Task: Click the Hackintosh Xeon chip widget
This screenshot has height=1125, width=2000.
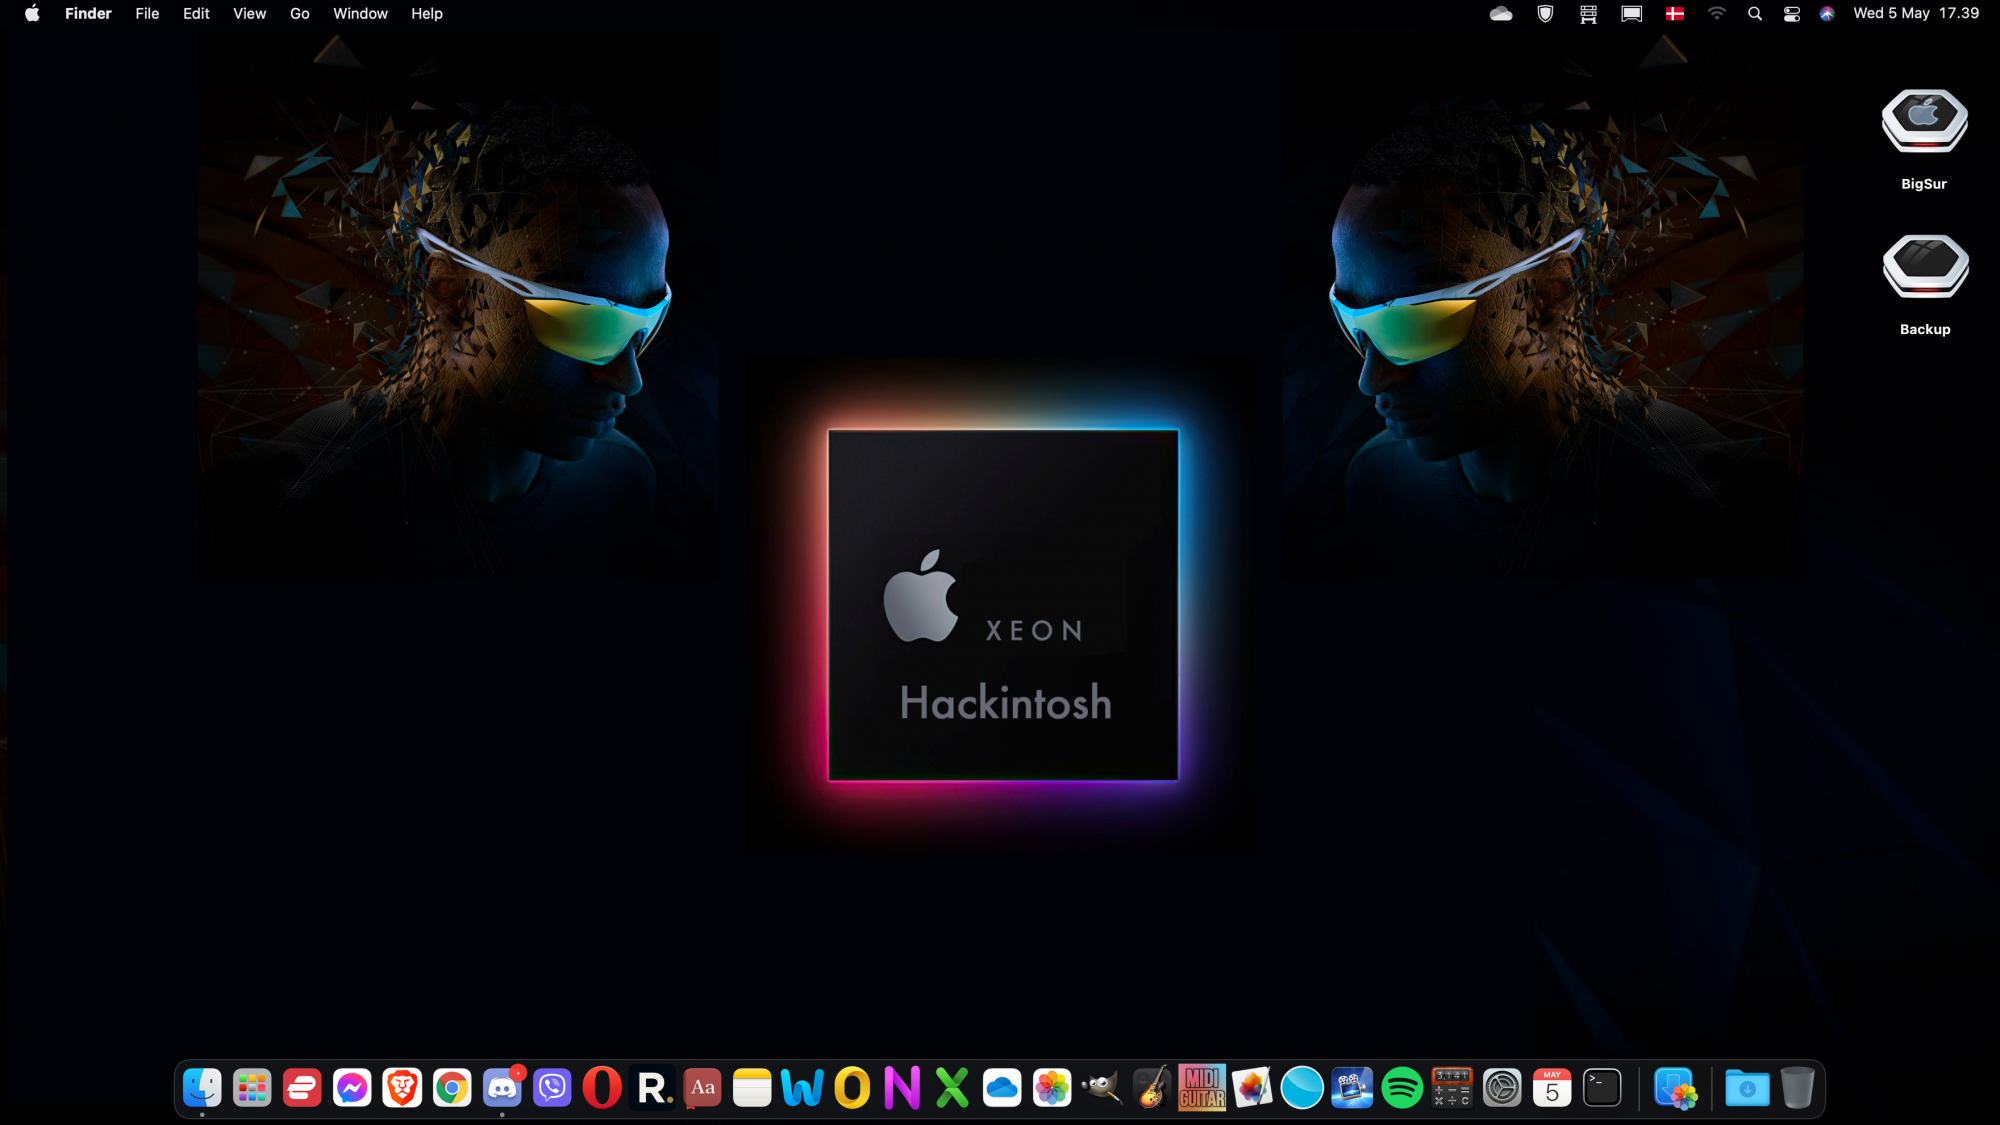Action: (x=1003, y=605)
